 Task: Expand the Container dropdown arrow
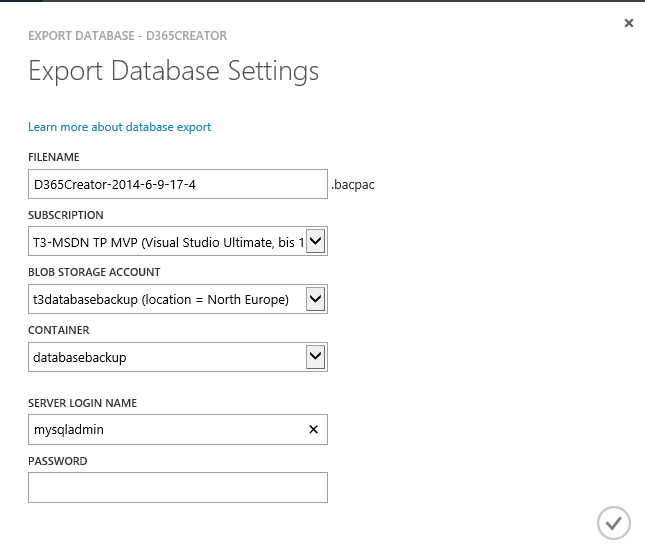pyautogui.click(x=315, y=356)
